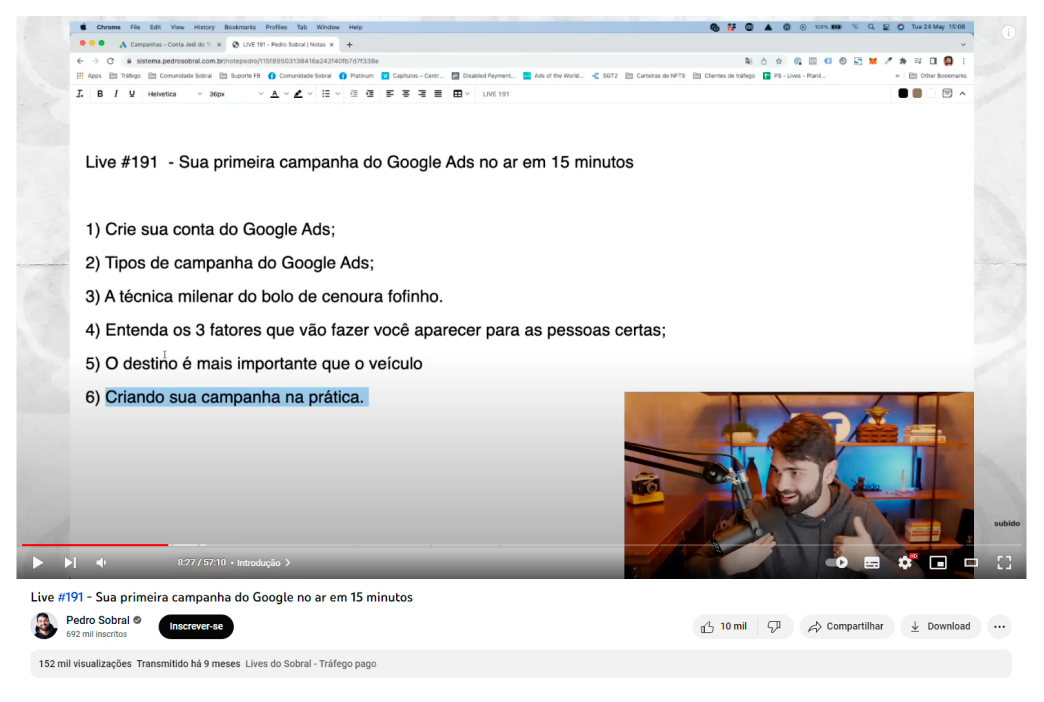Collapse the editor toolbar with up chevron
1044x702 pixels.
click(963, 94)
